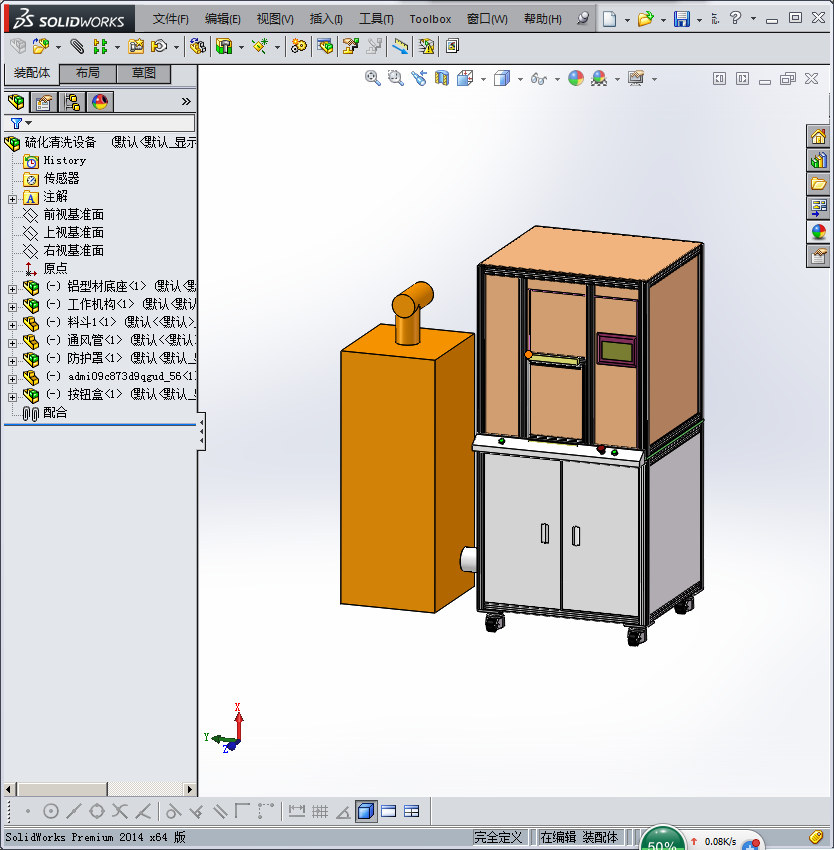Switch to the 草图 tab
The height and width of the screenshot is (850, 834).
point(144,73)
